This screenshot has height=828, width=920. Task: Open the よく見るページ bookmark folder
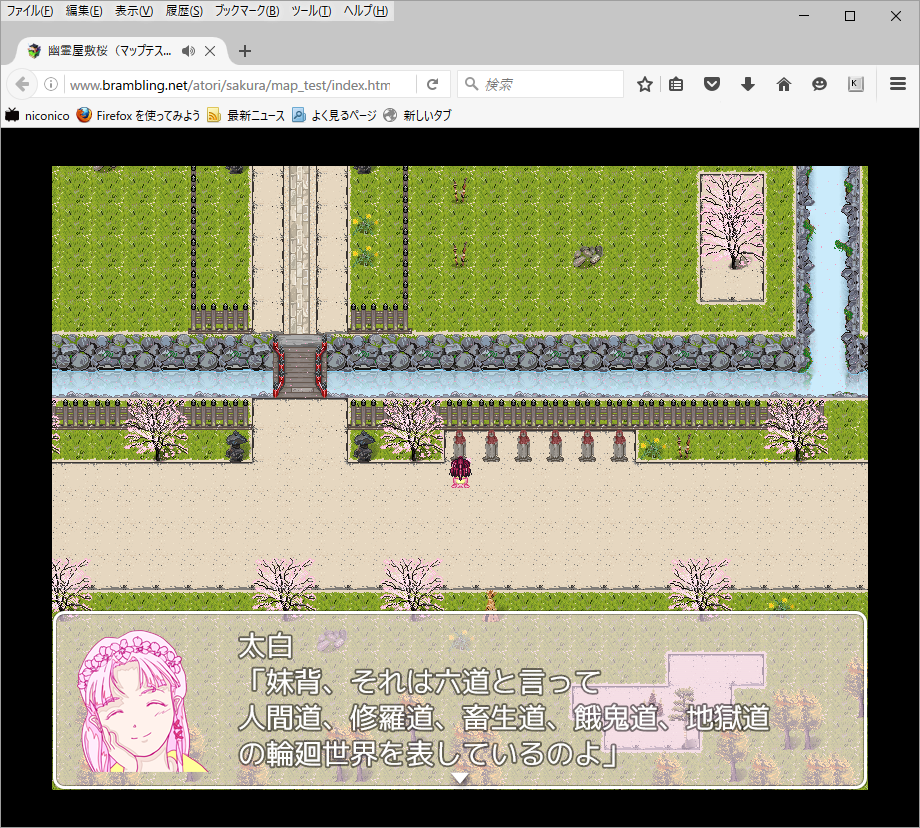[x=334, y=116]
